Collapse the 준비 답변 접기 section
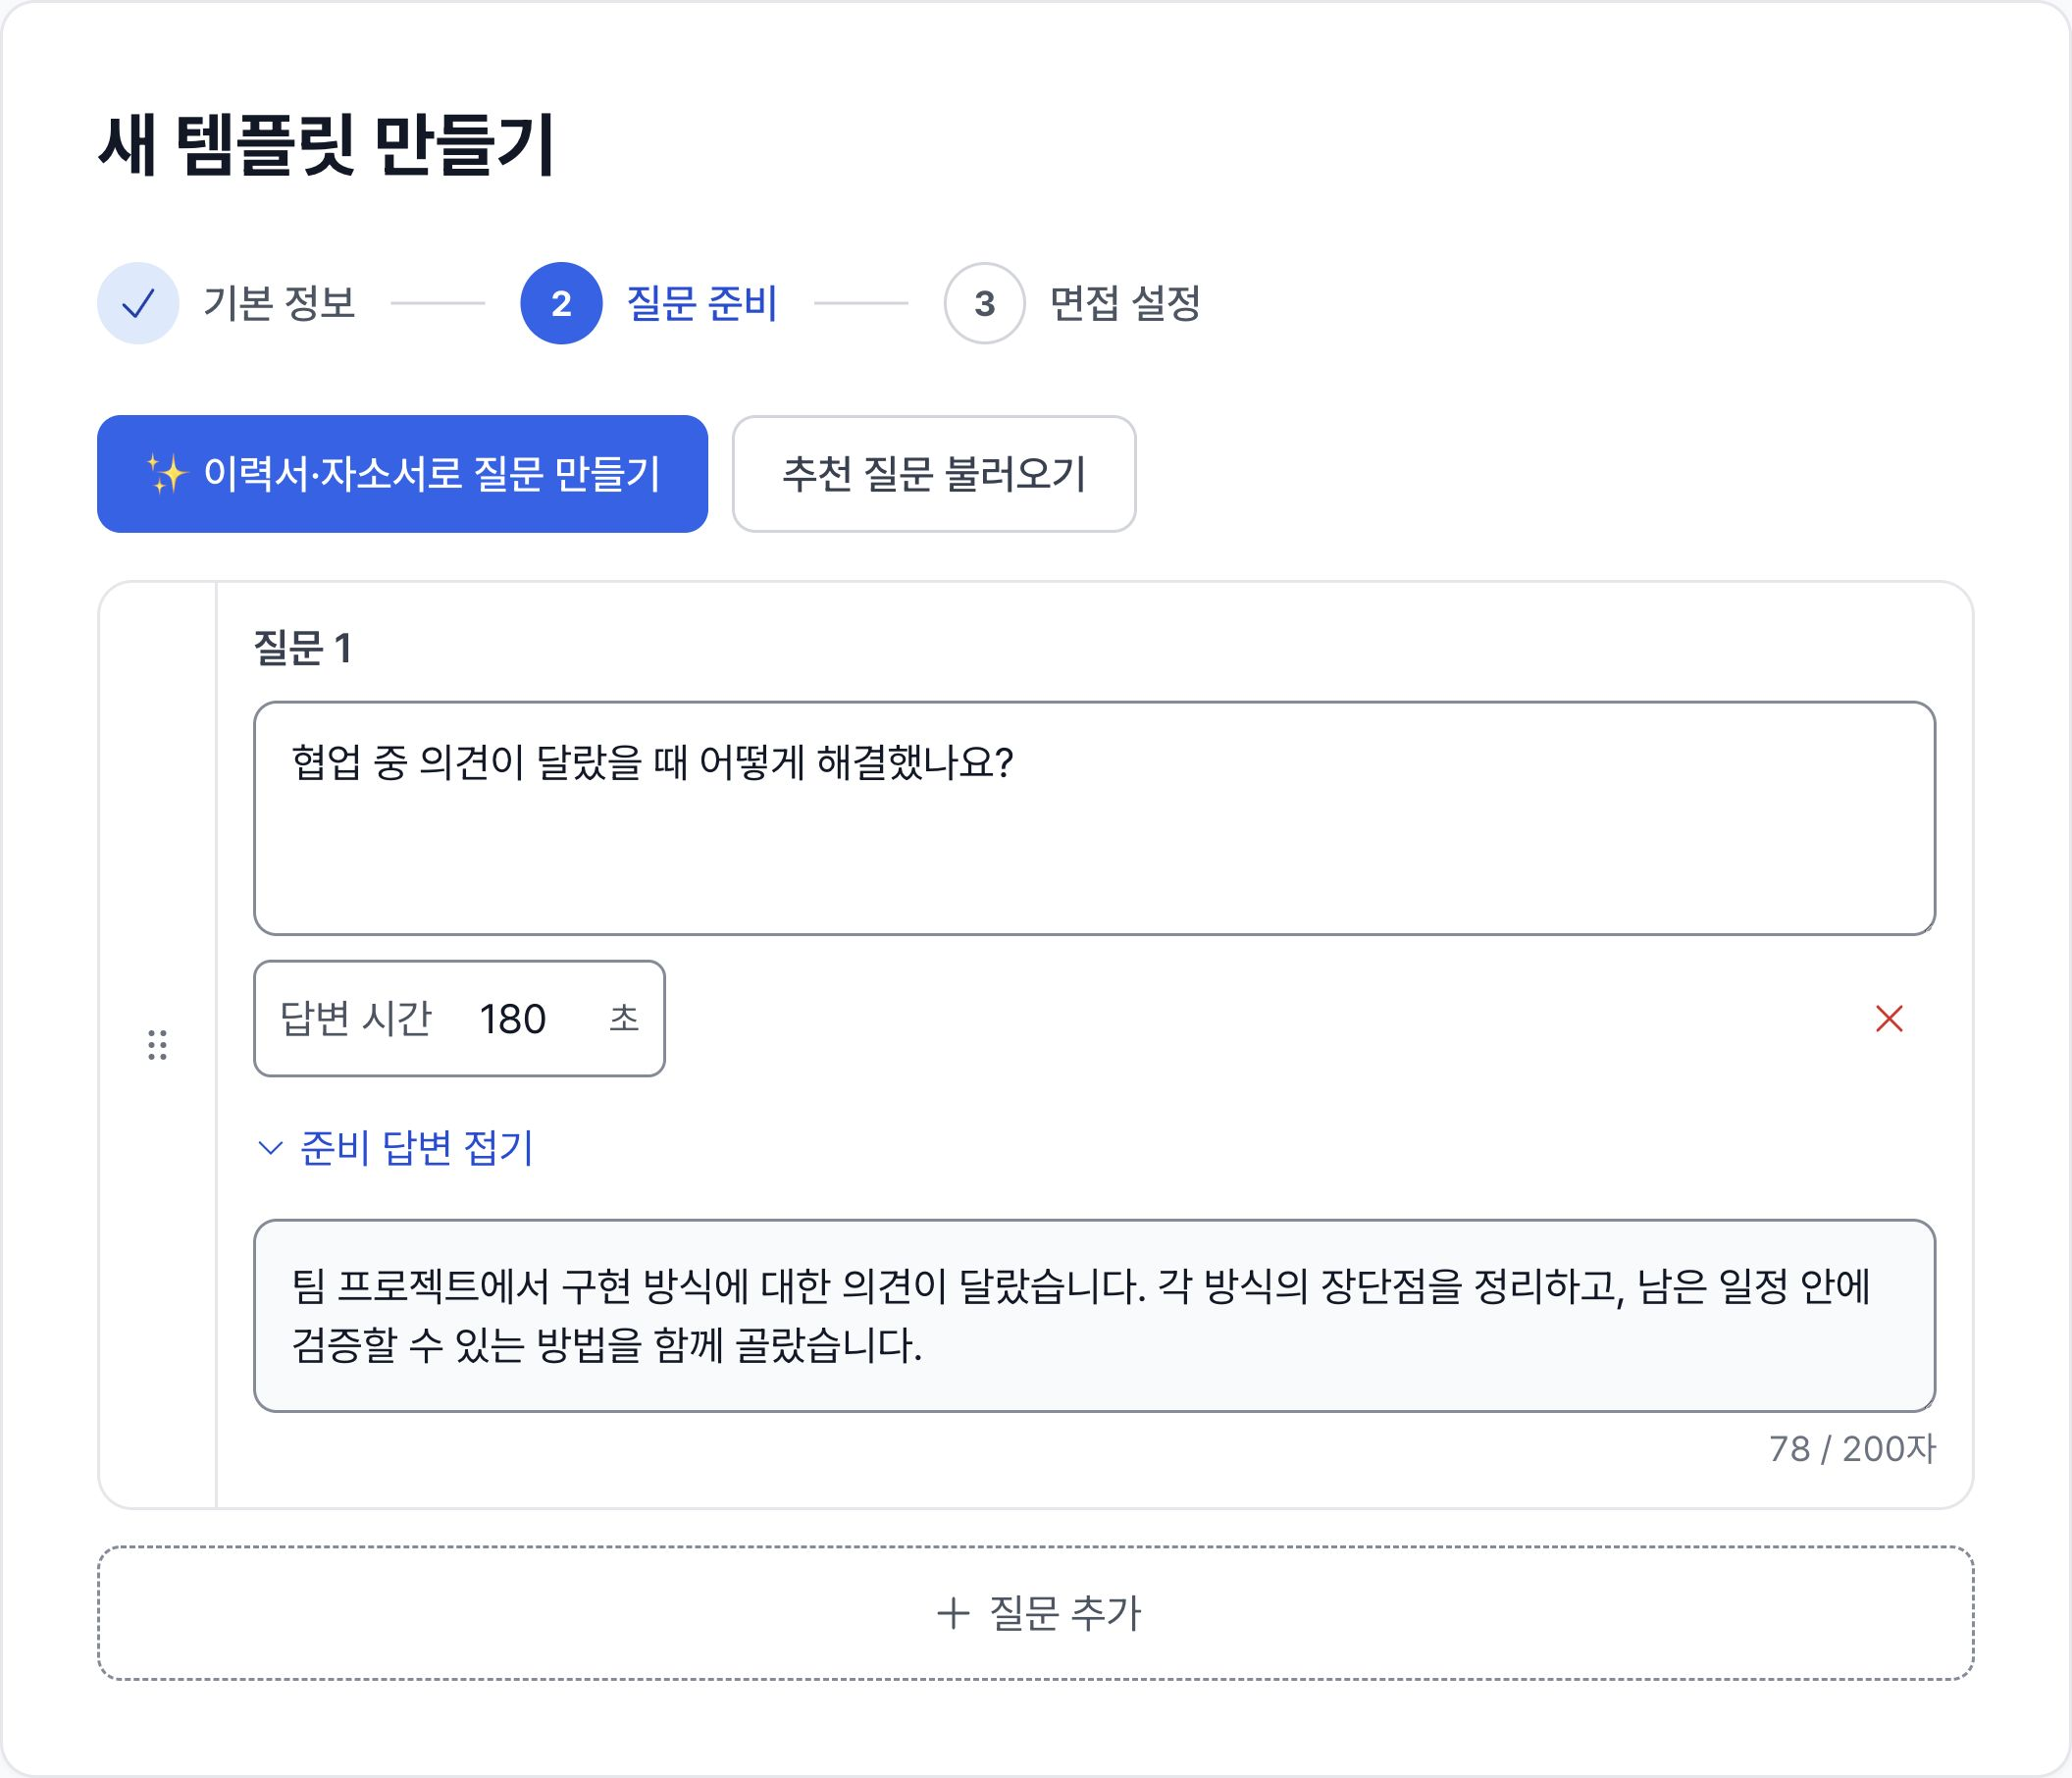The width and height of the screenshot is (2072, 1778). click(396, 1147)
